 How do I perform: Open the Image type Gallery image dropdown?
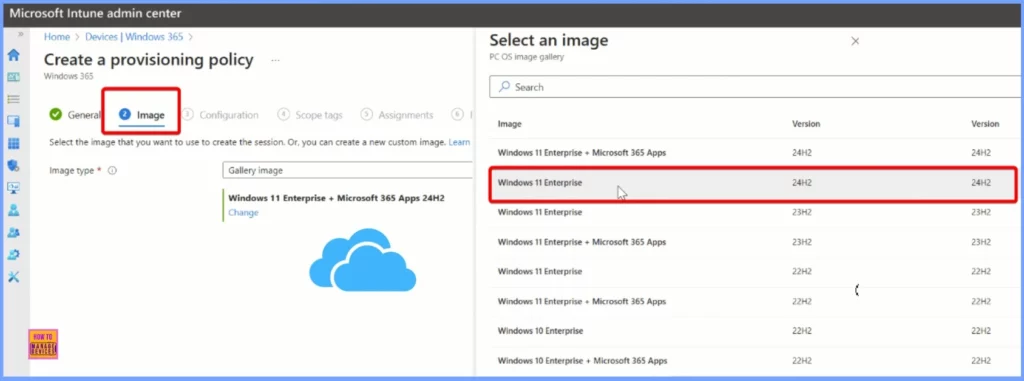[347, 171]
